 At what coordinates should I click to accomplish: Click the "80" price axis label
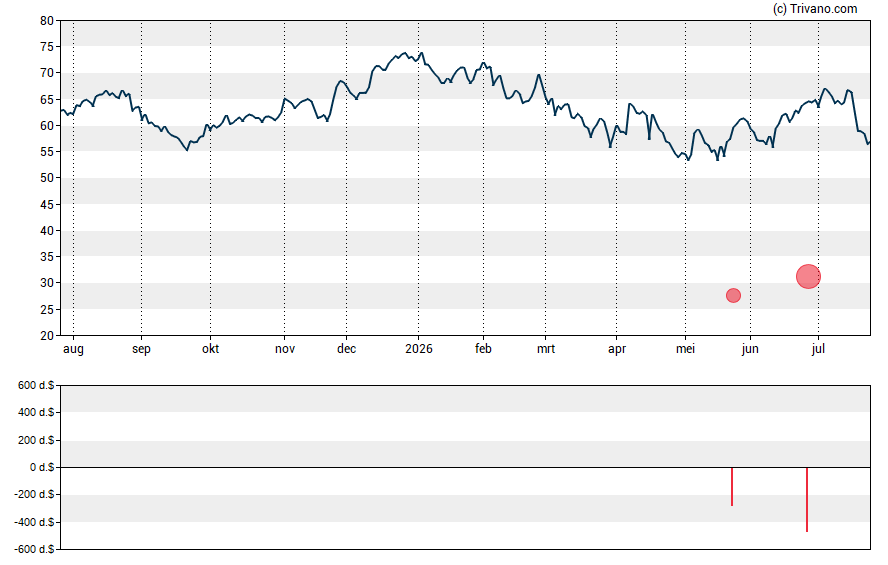(47, 21)
